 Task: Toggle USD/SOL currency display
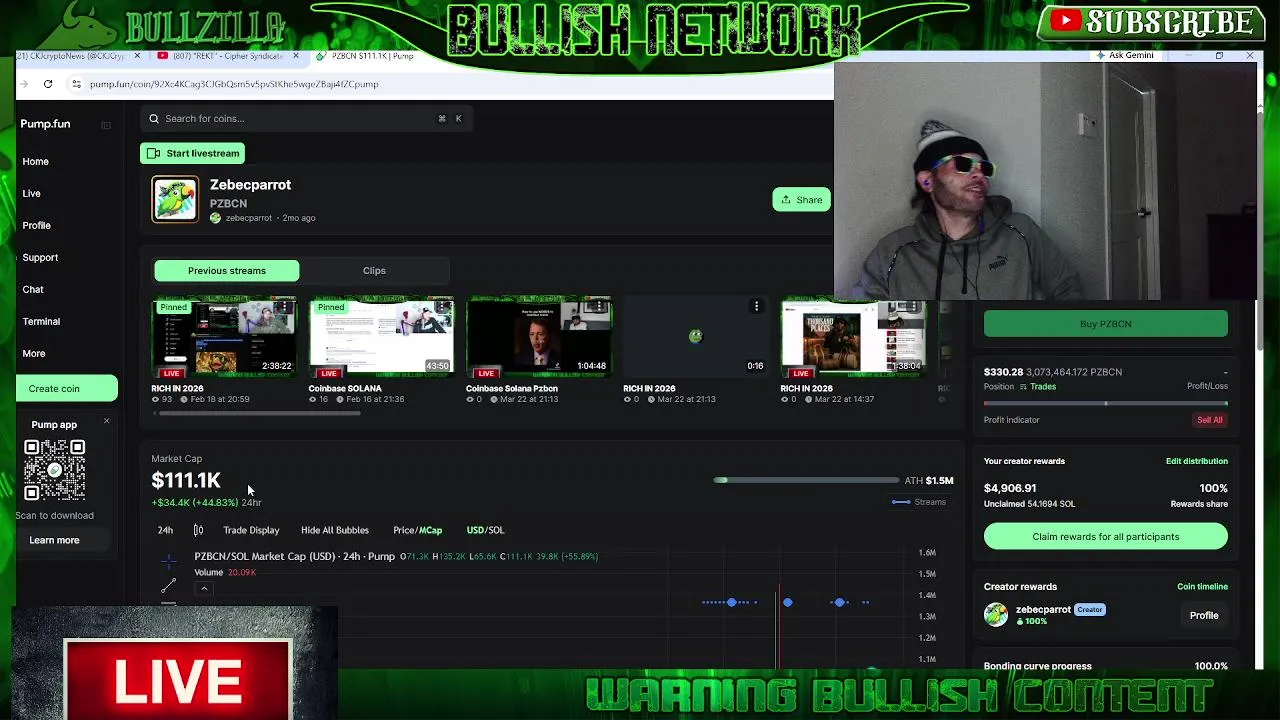tap(485, 530)
